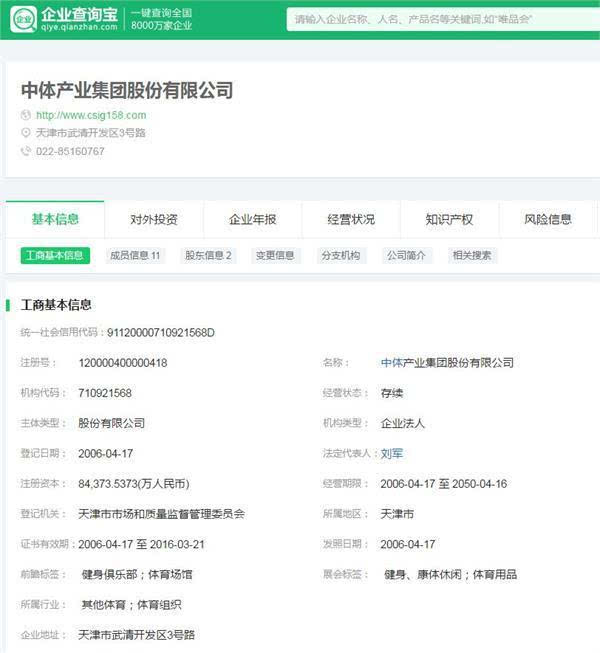Image resolution: width=600 pixels, height=653 pixels.
Task: Switch to the 对外投资 tab
Action: (x=154, y=219)
